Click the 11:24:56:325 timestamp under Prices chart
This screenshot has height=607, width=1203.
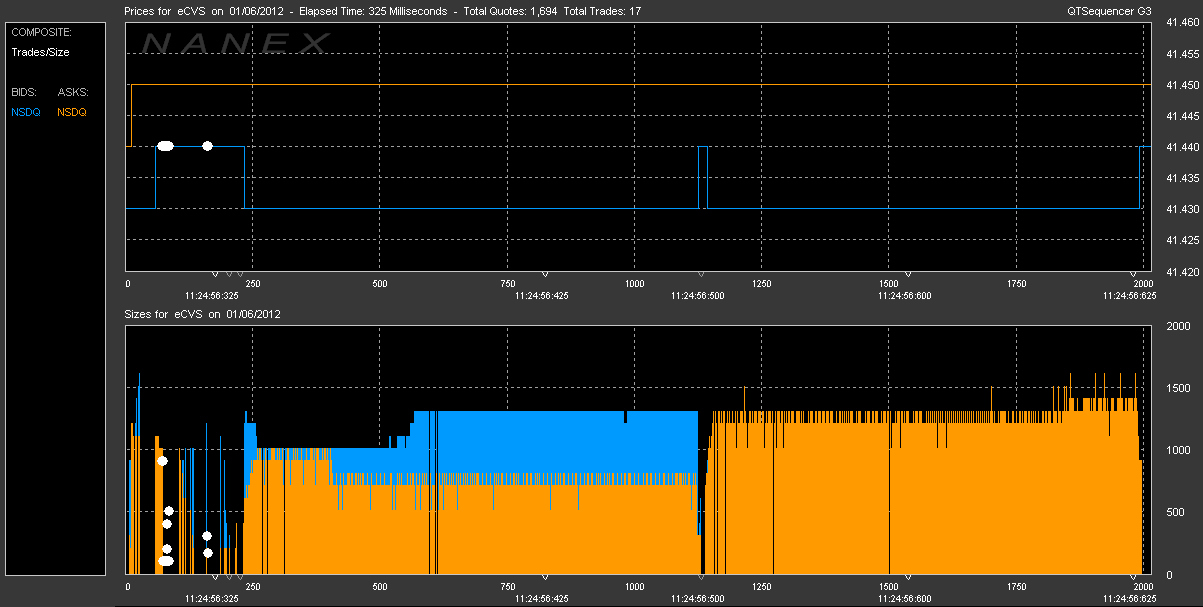tap(212, 296)
